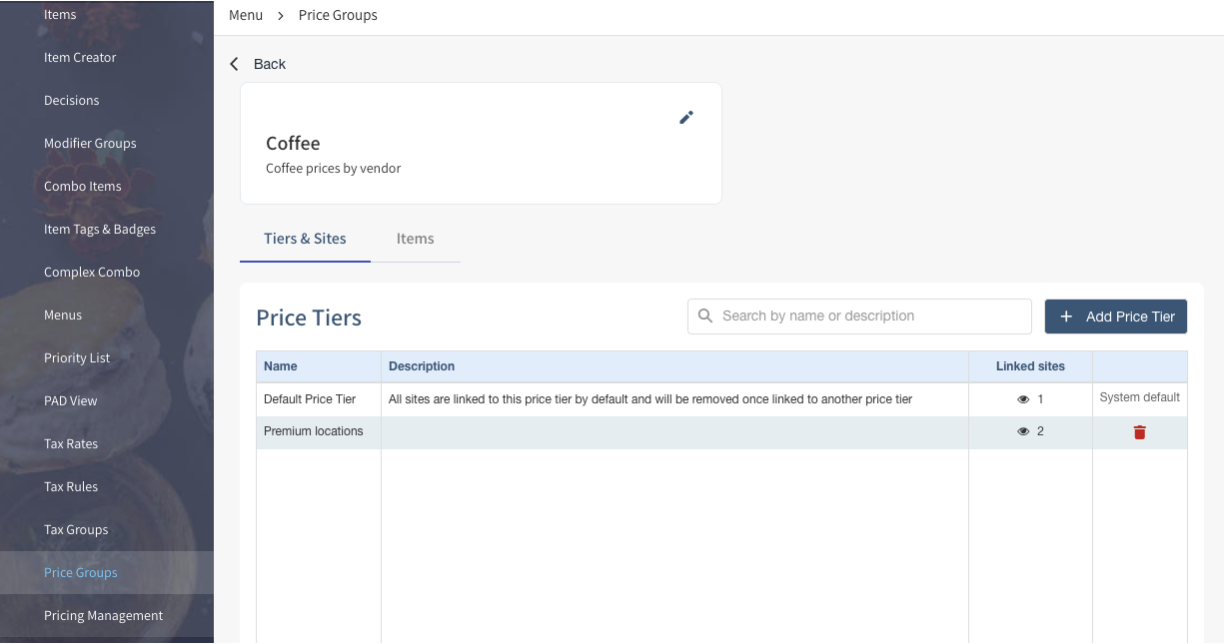Open Tax Groups in sidebar
This screenshot has height=644, width=1224.
point(76,529)
